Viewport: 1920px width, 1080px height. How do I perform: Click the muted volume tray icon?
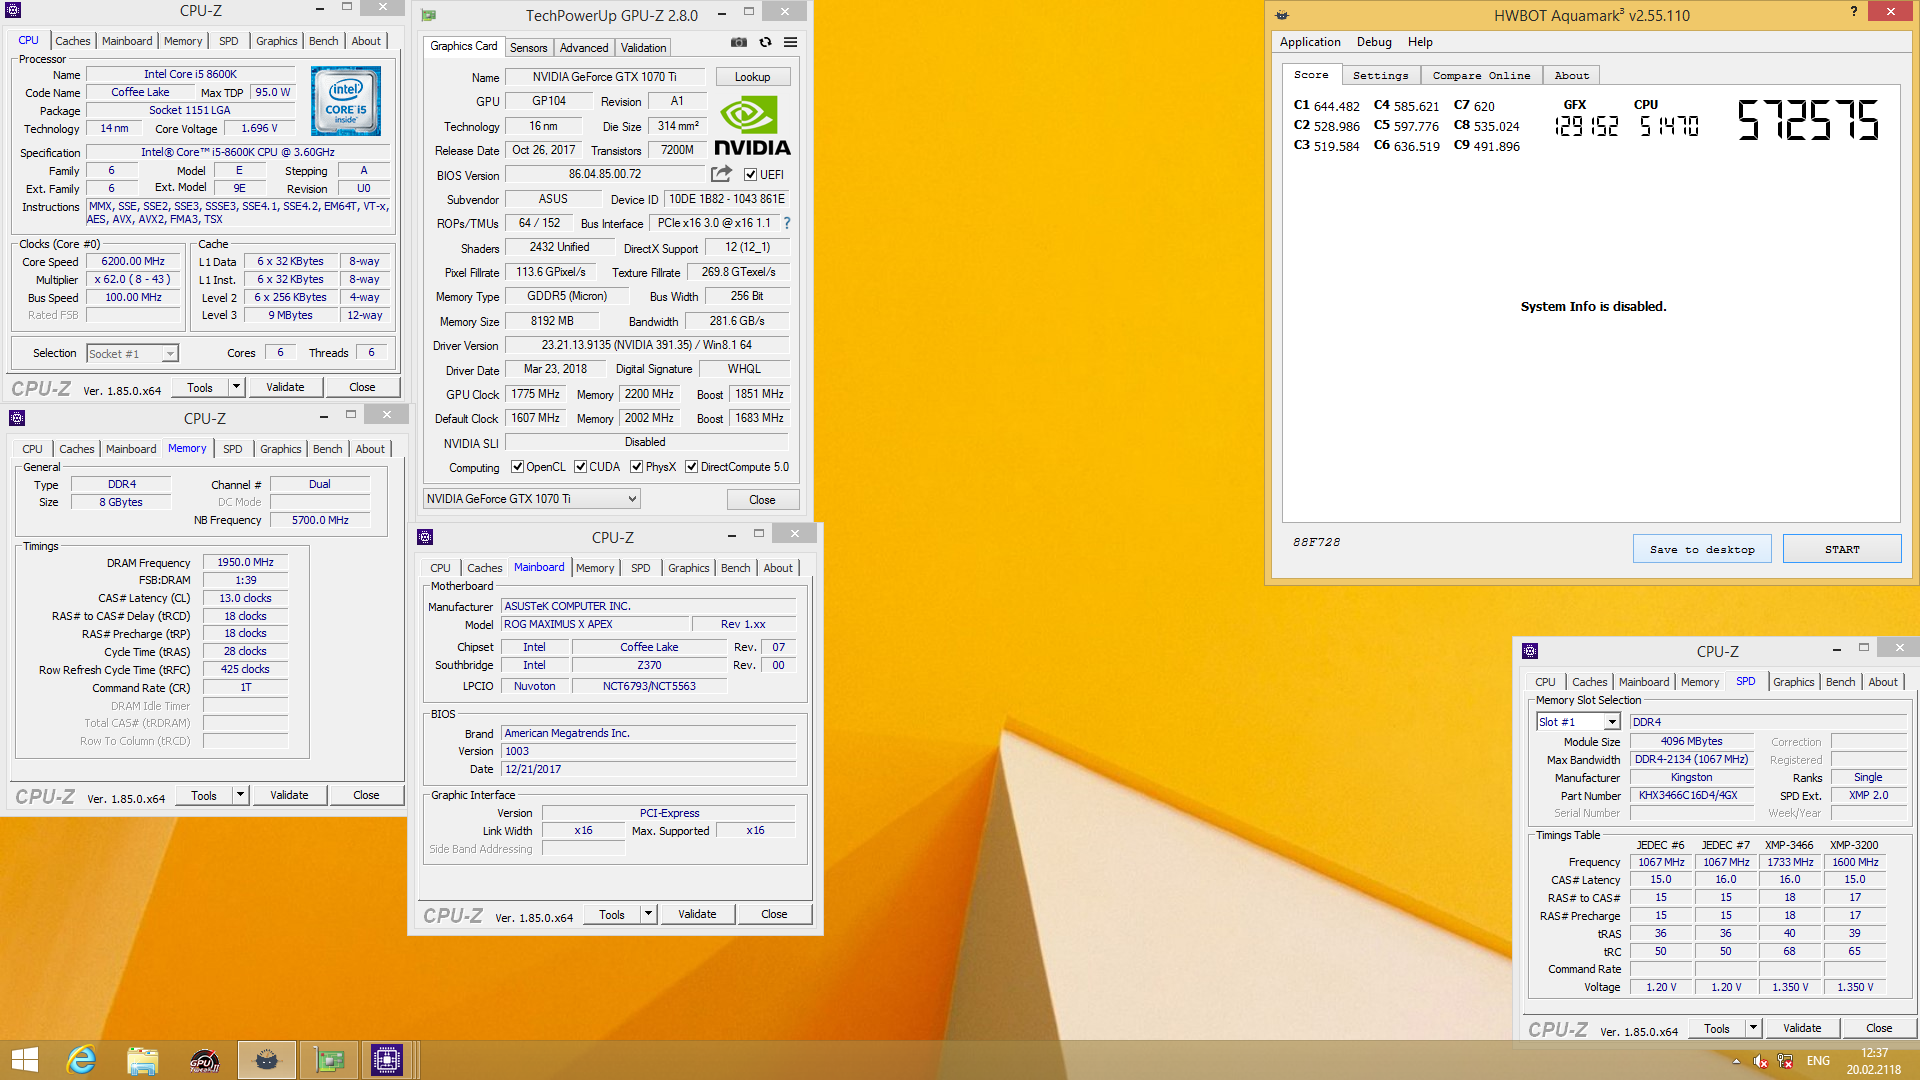[1760, 1061]
